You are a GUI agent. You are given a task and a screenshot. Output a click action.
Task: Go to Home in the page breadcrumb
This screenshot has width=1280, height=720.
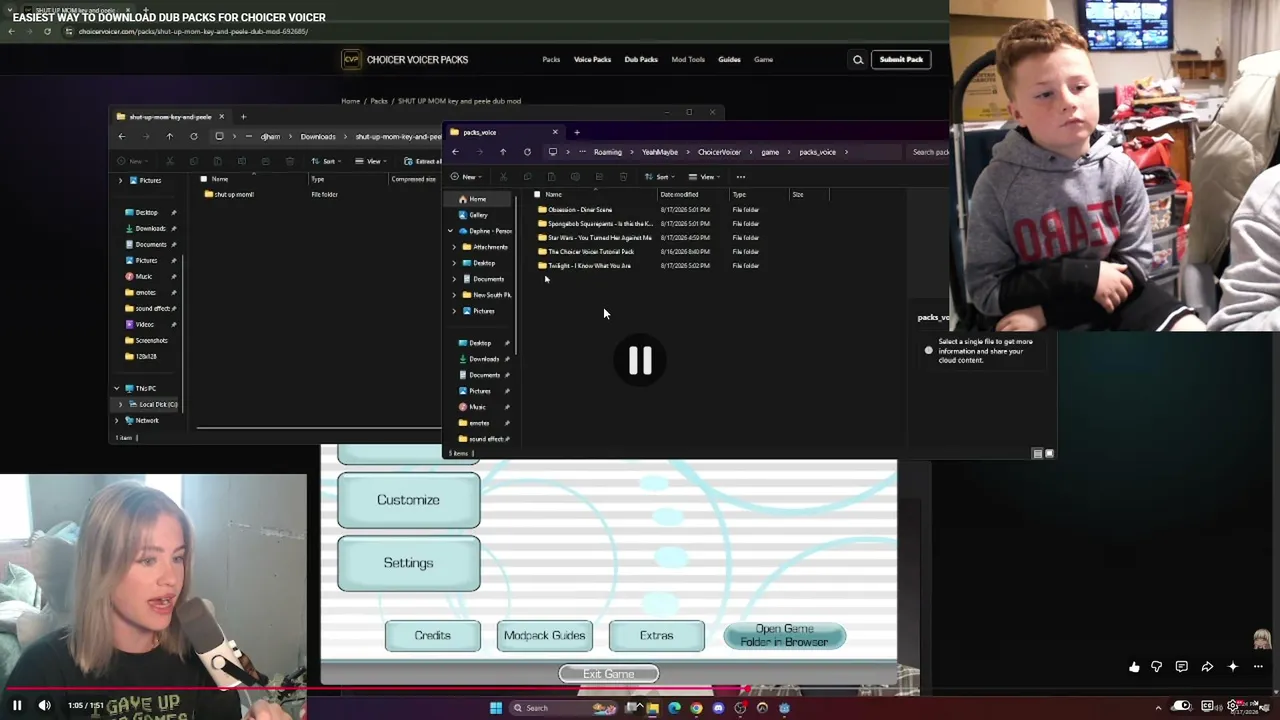coord(350,101)
